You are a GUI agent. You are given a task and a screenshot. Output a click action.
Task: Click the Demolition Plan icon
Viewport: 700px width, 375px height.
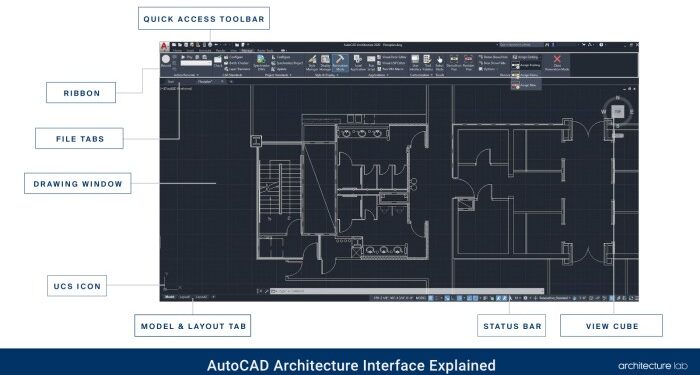click(x=454, y=63)
